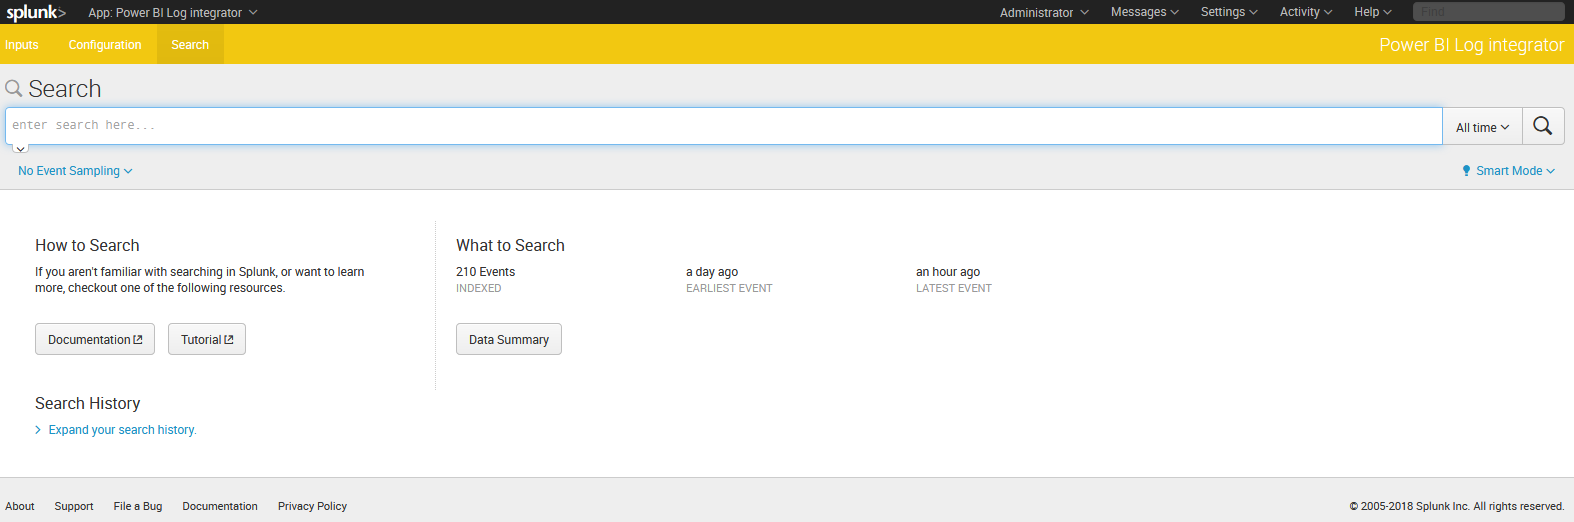
Task: Click What to Search heading
Action: coord(510,245)
